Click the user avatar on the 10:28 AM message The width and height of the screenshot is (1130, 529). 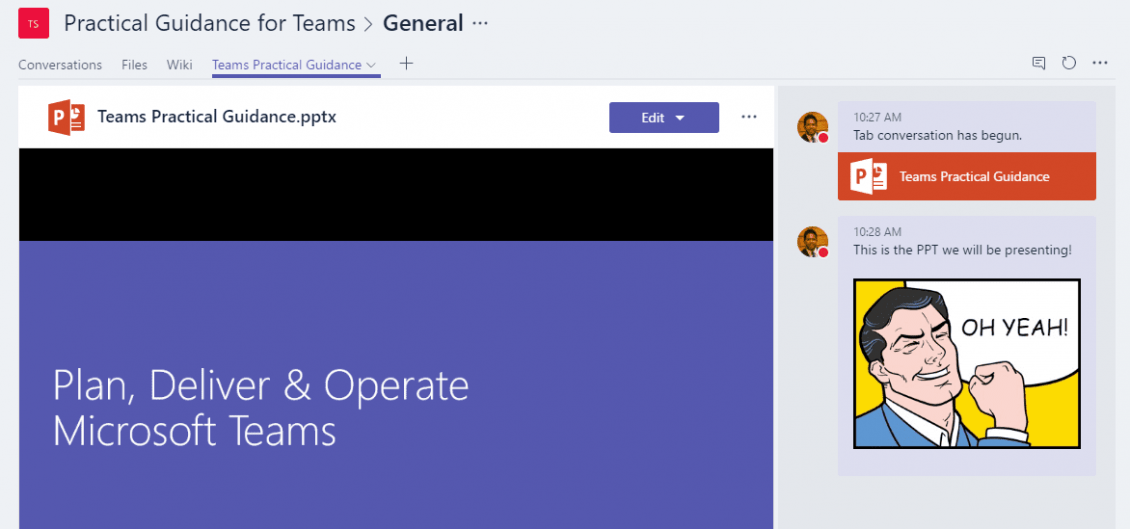[x=812, y=241]
